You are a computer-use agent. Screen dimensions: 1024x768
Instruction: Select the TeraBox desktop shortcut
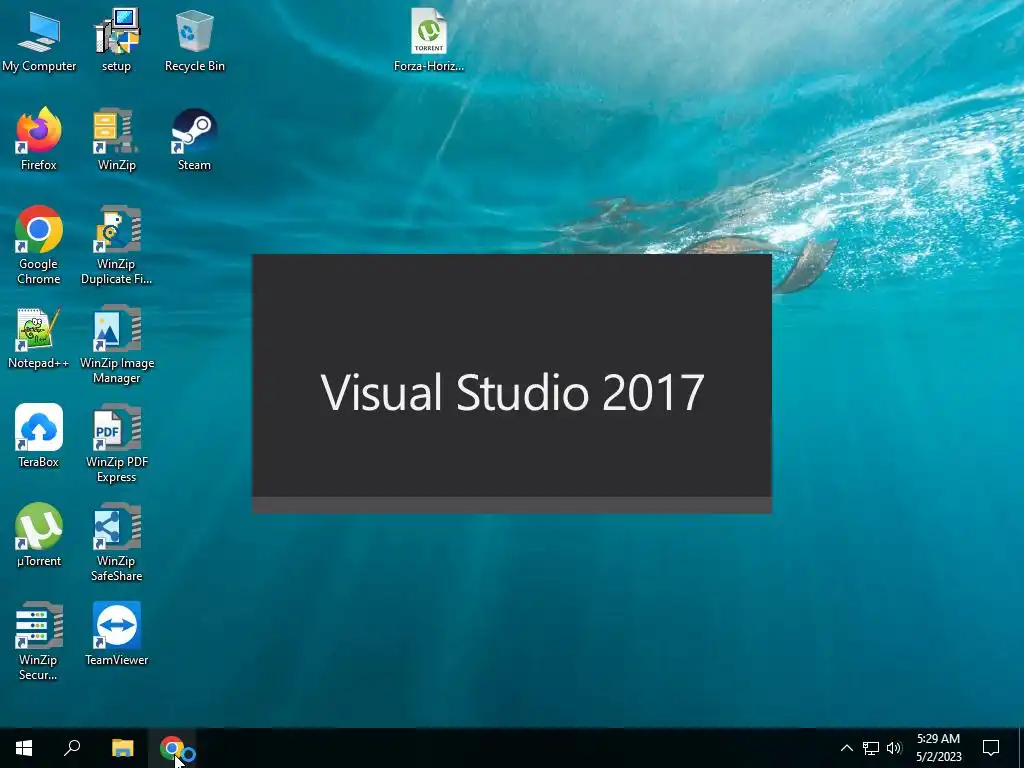coord(39,436)
